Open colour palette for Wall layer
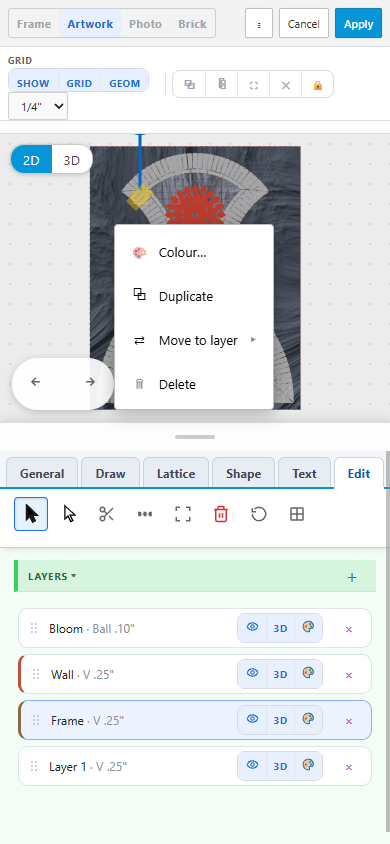Viewport: 390px width, 844px height. point(308,674)
